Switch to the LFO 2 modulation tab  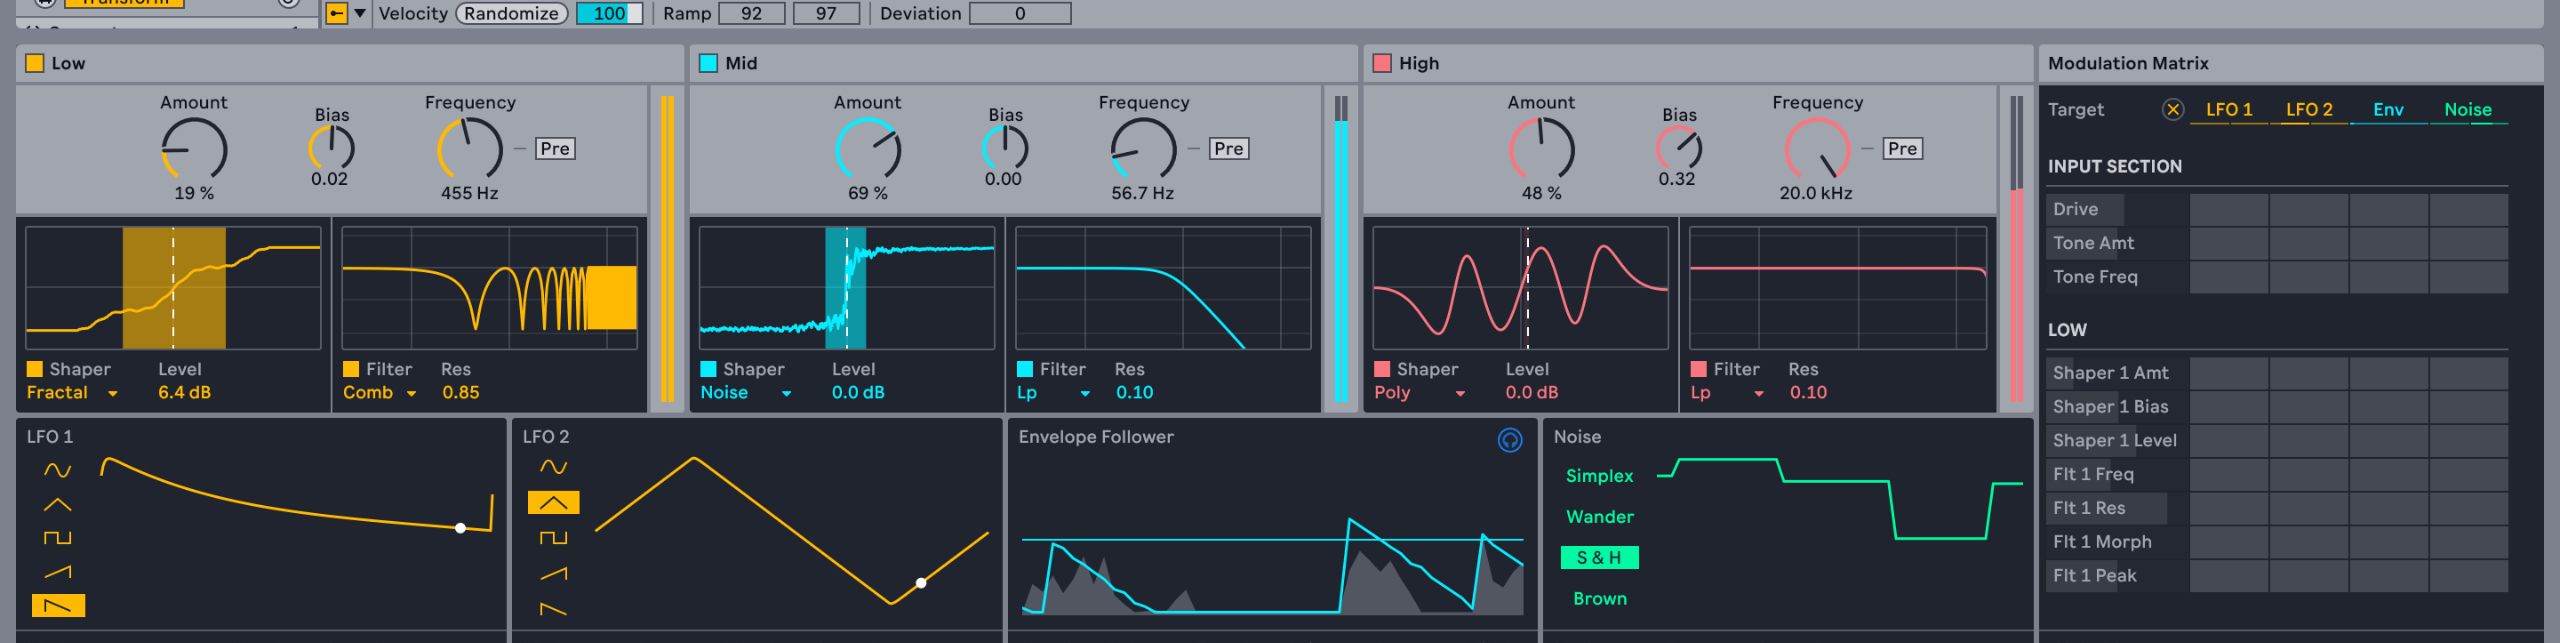(2308, 110)
